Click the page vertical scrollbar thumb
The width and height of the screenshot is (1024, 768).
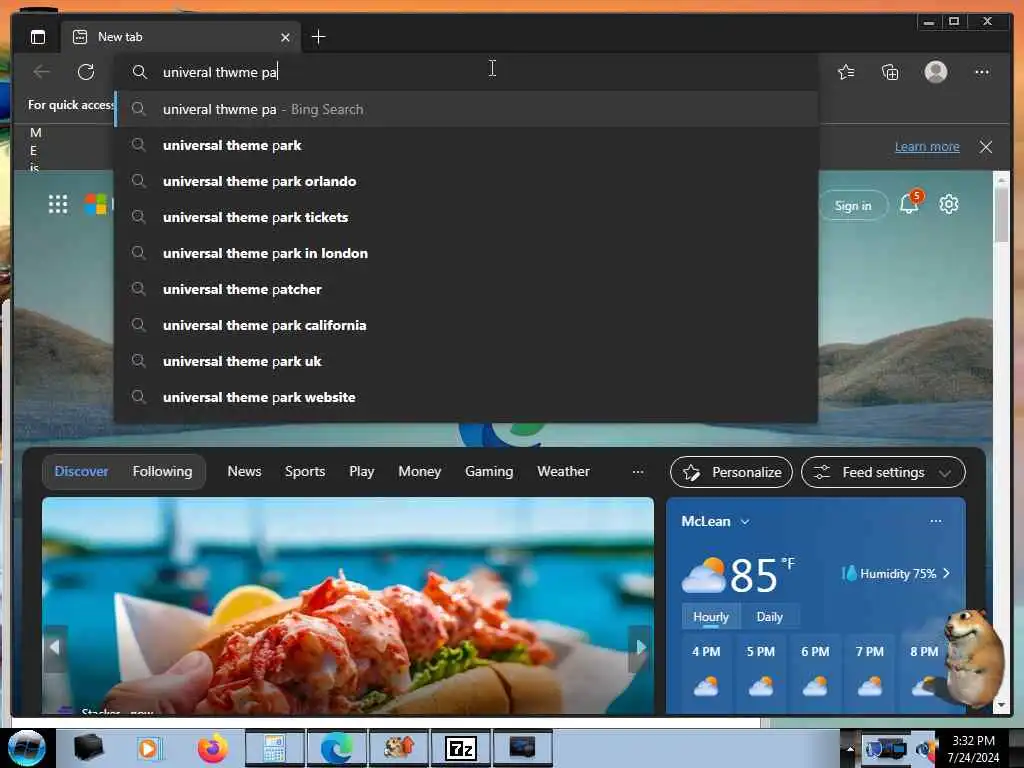pos(1000,215)
